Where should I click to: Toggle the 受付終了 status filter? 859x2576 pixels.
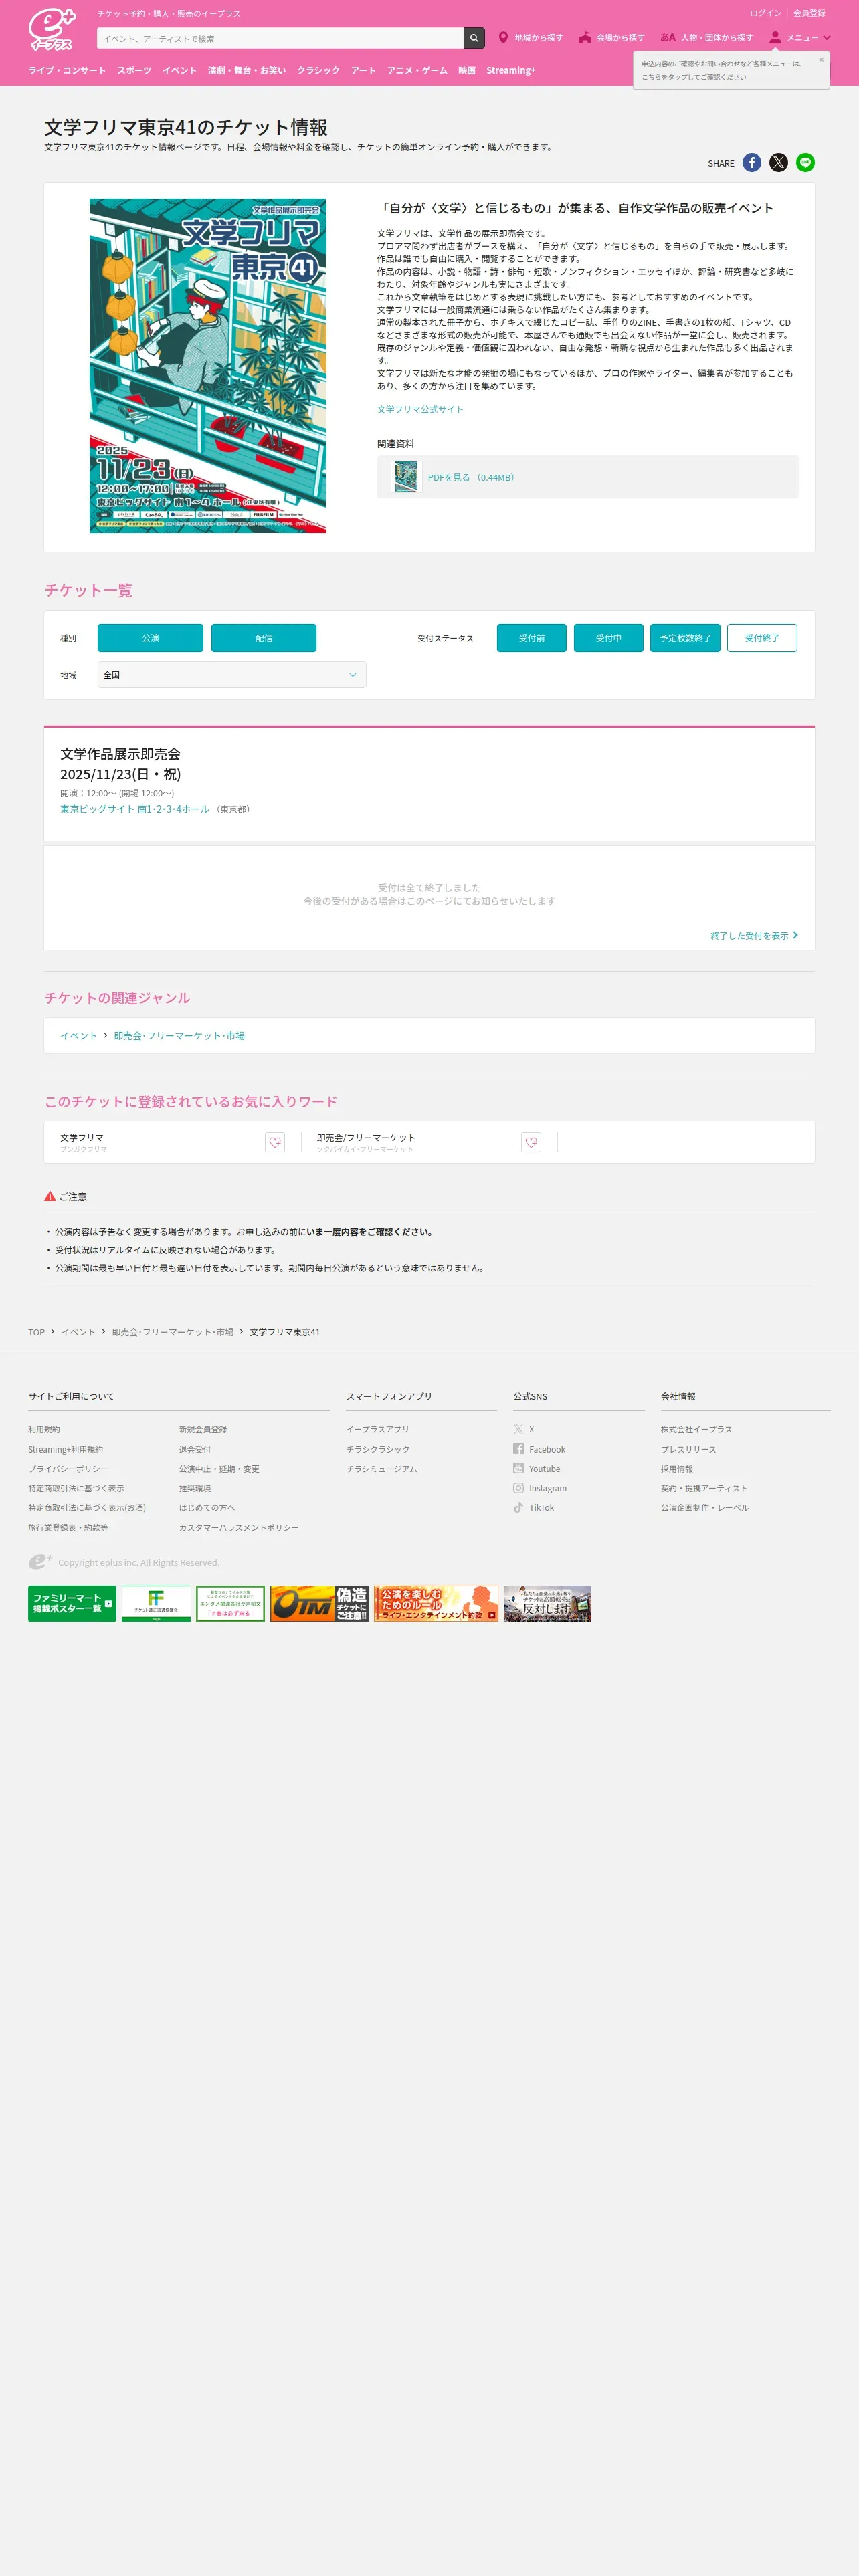coord(762,638)
